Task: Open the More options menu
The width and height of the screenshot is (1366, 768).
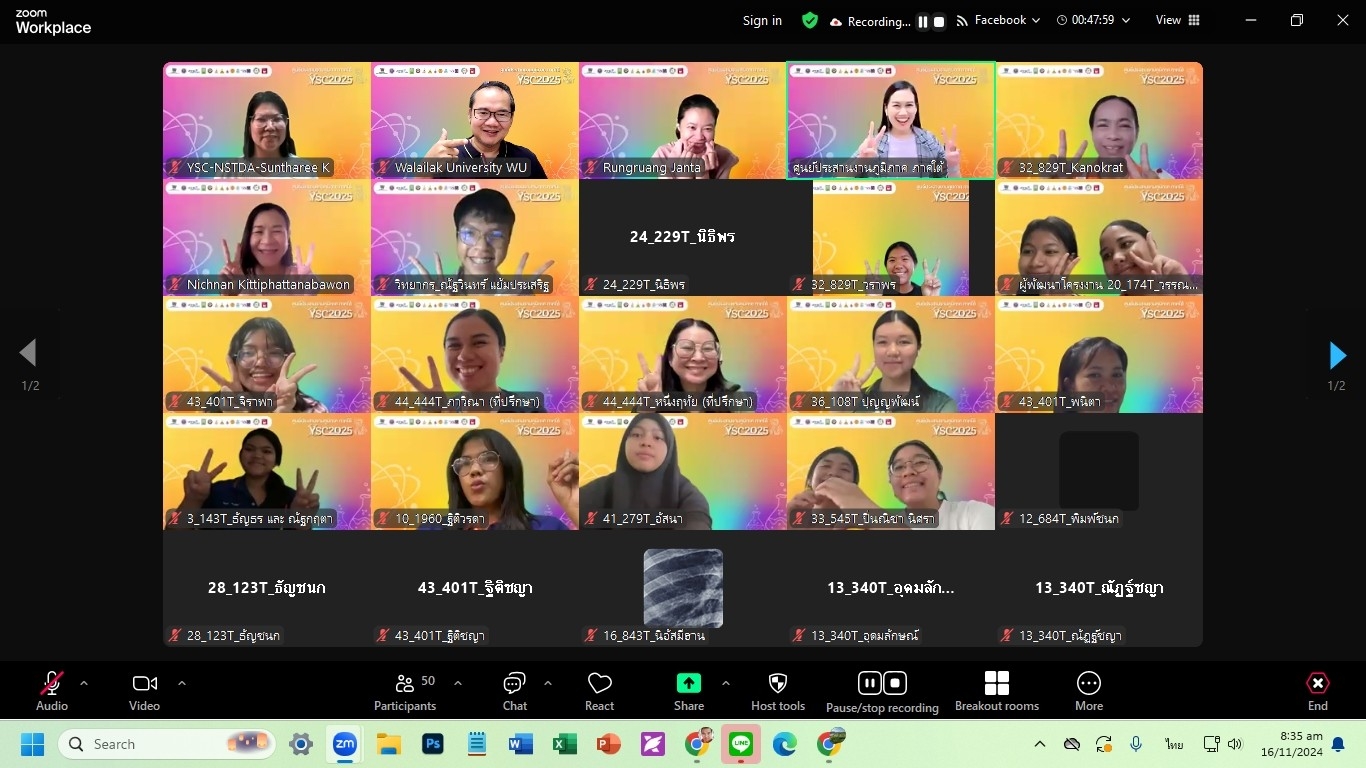Action: [x=1088, y=690]
